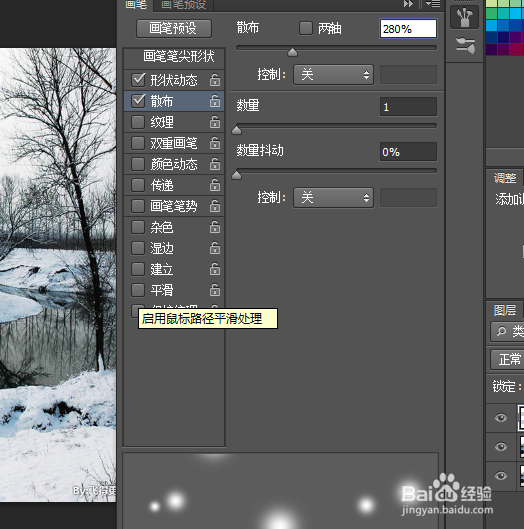This screenshot has width=524, height=529.
Task: Adjust the 数量抖动 jitter slider handle
Action: [x=237, y=174]
